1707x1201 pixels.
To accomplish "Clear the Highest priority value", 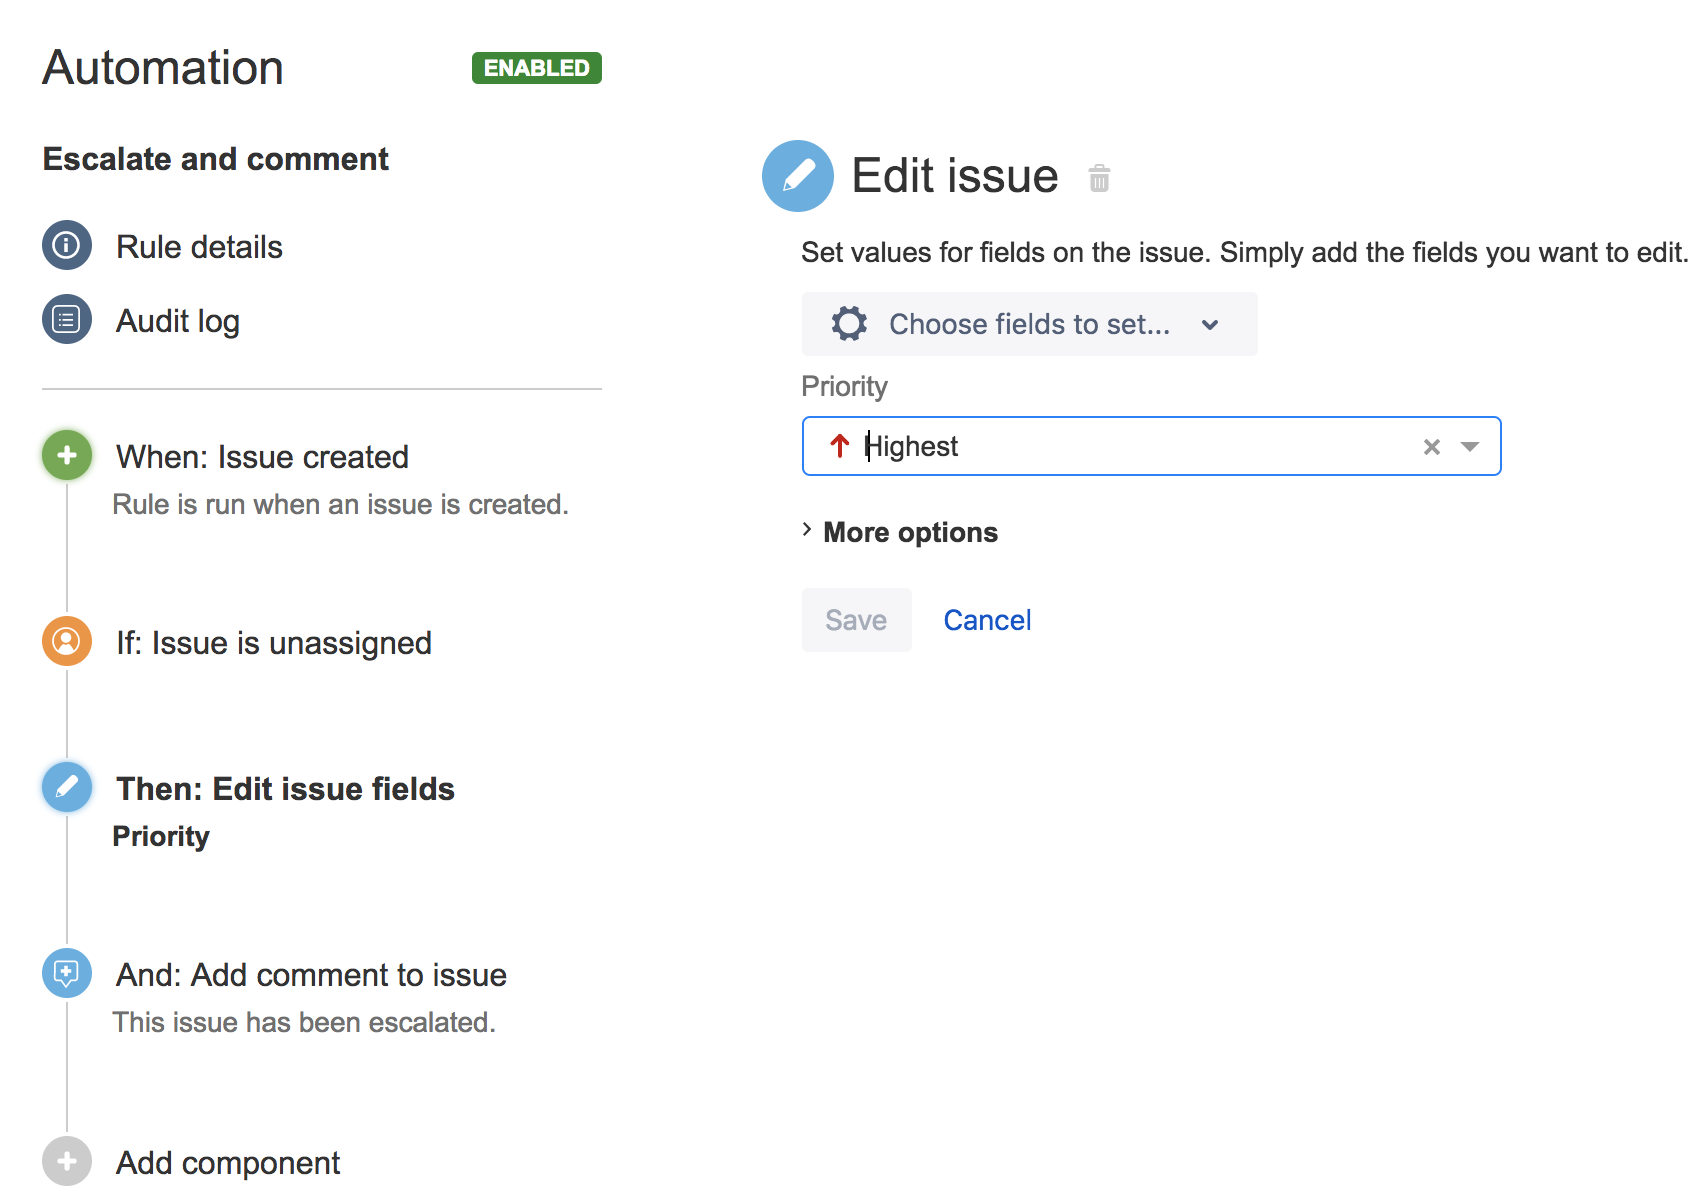I will (x=1431, y=447).
